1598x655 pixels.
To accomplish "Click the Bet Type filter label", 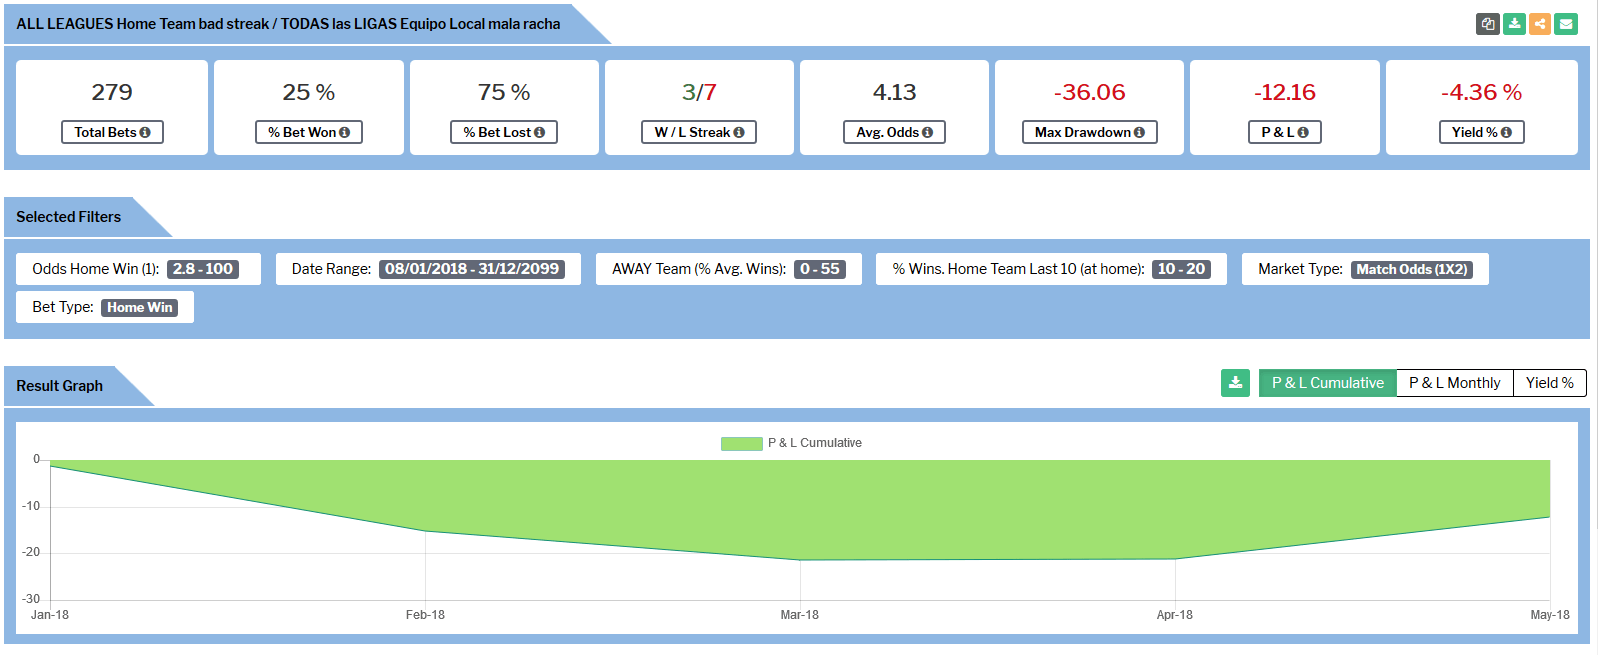I will click(63, 307).
